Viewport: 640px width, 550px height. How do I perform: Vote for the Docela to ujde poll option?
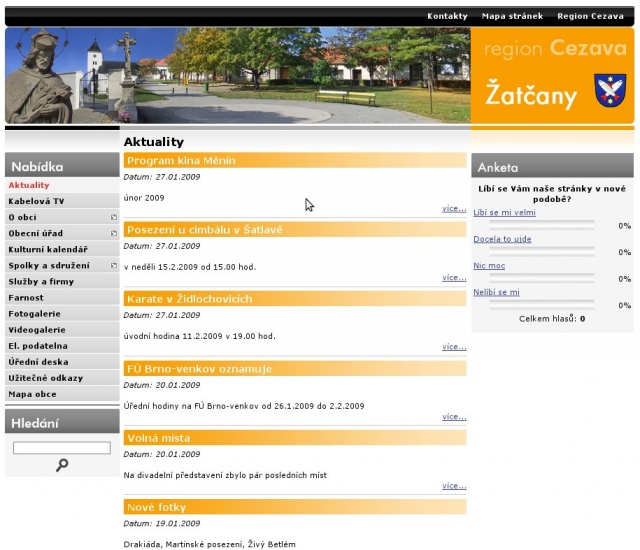(502, 239)
